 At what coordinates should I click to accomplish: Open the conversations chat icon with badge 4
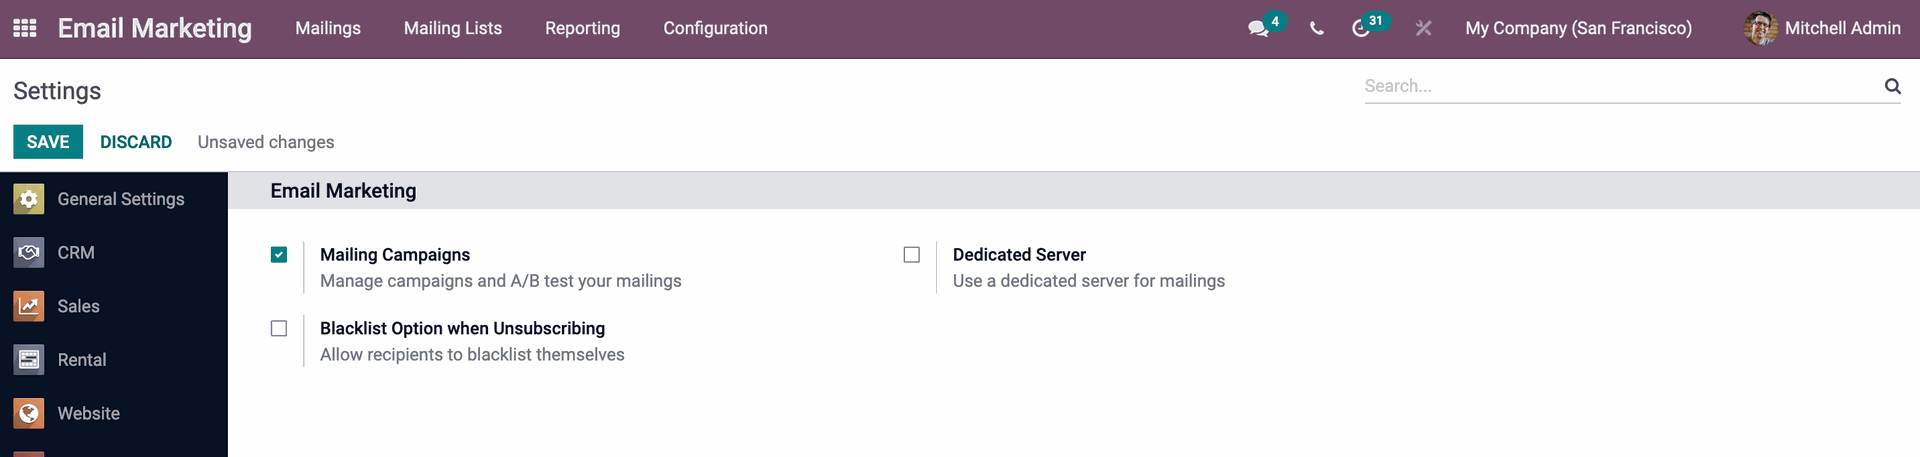point(1259,28)
